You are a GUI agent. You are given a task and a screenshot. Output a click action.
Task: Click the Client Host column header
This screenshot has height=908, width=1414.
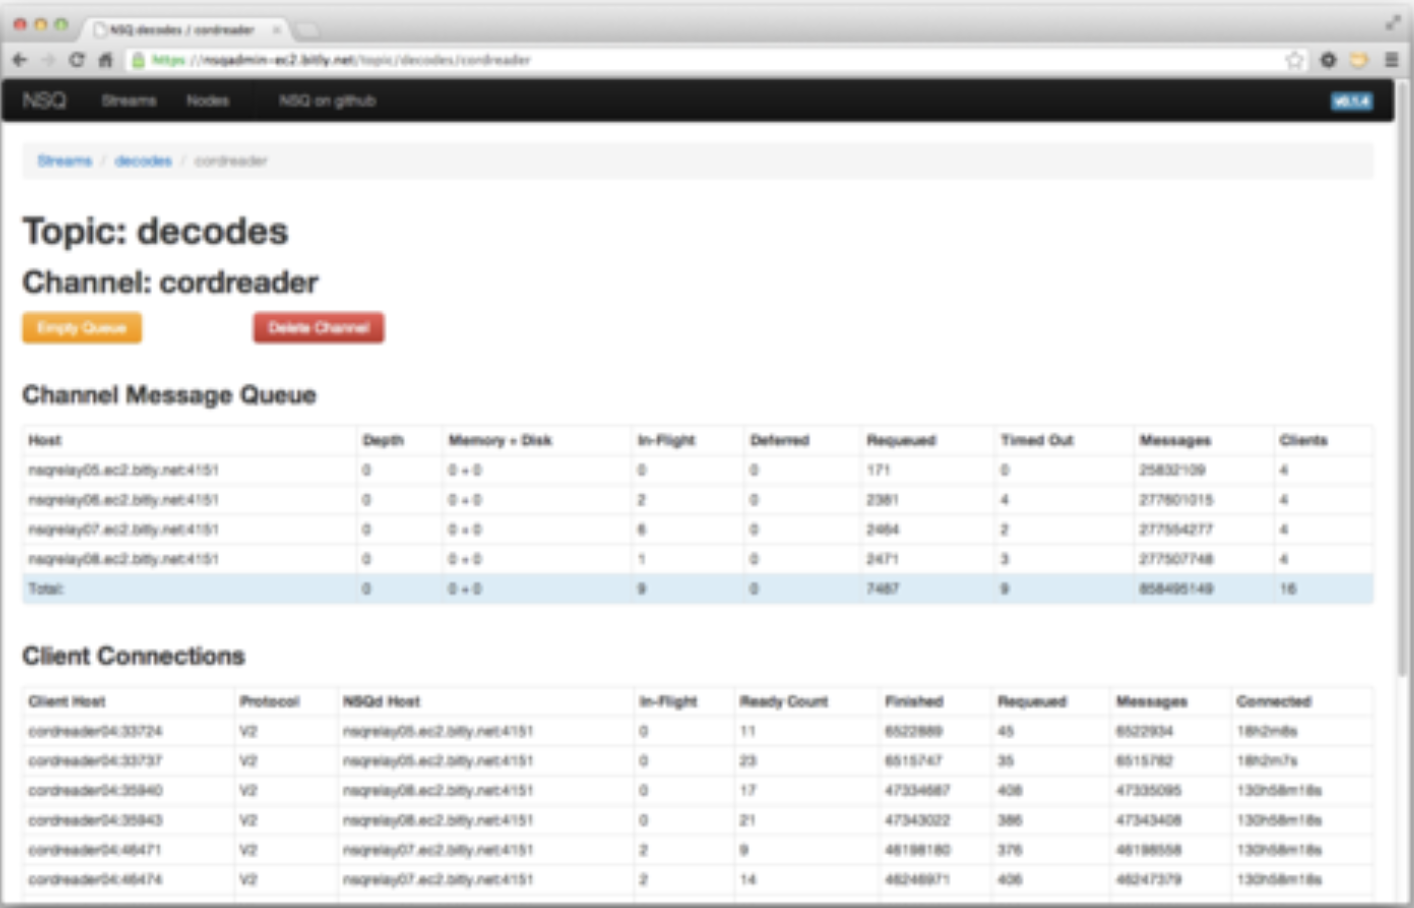[x=67, y=701]
